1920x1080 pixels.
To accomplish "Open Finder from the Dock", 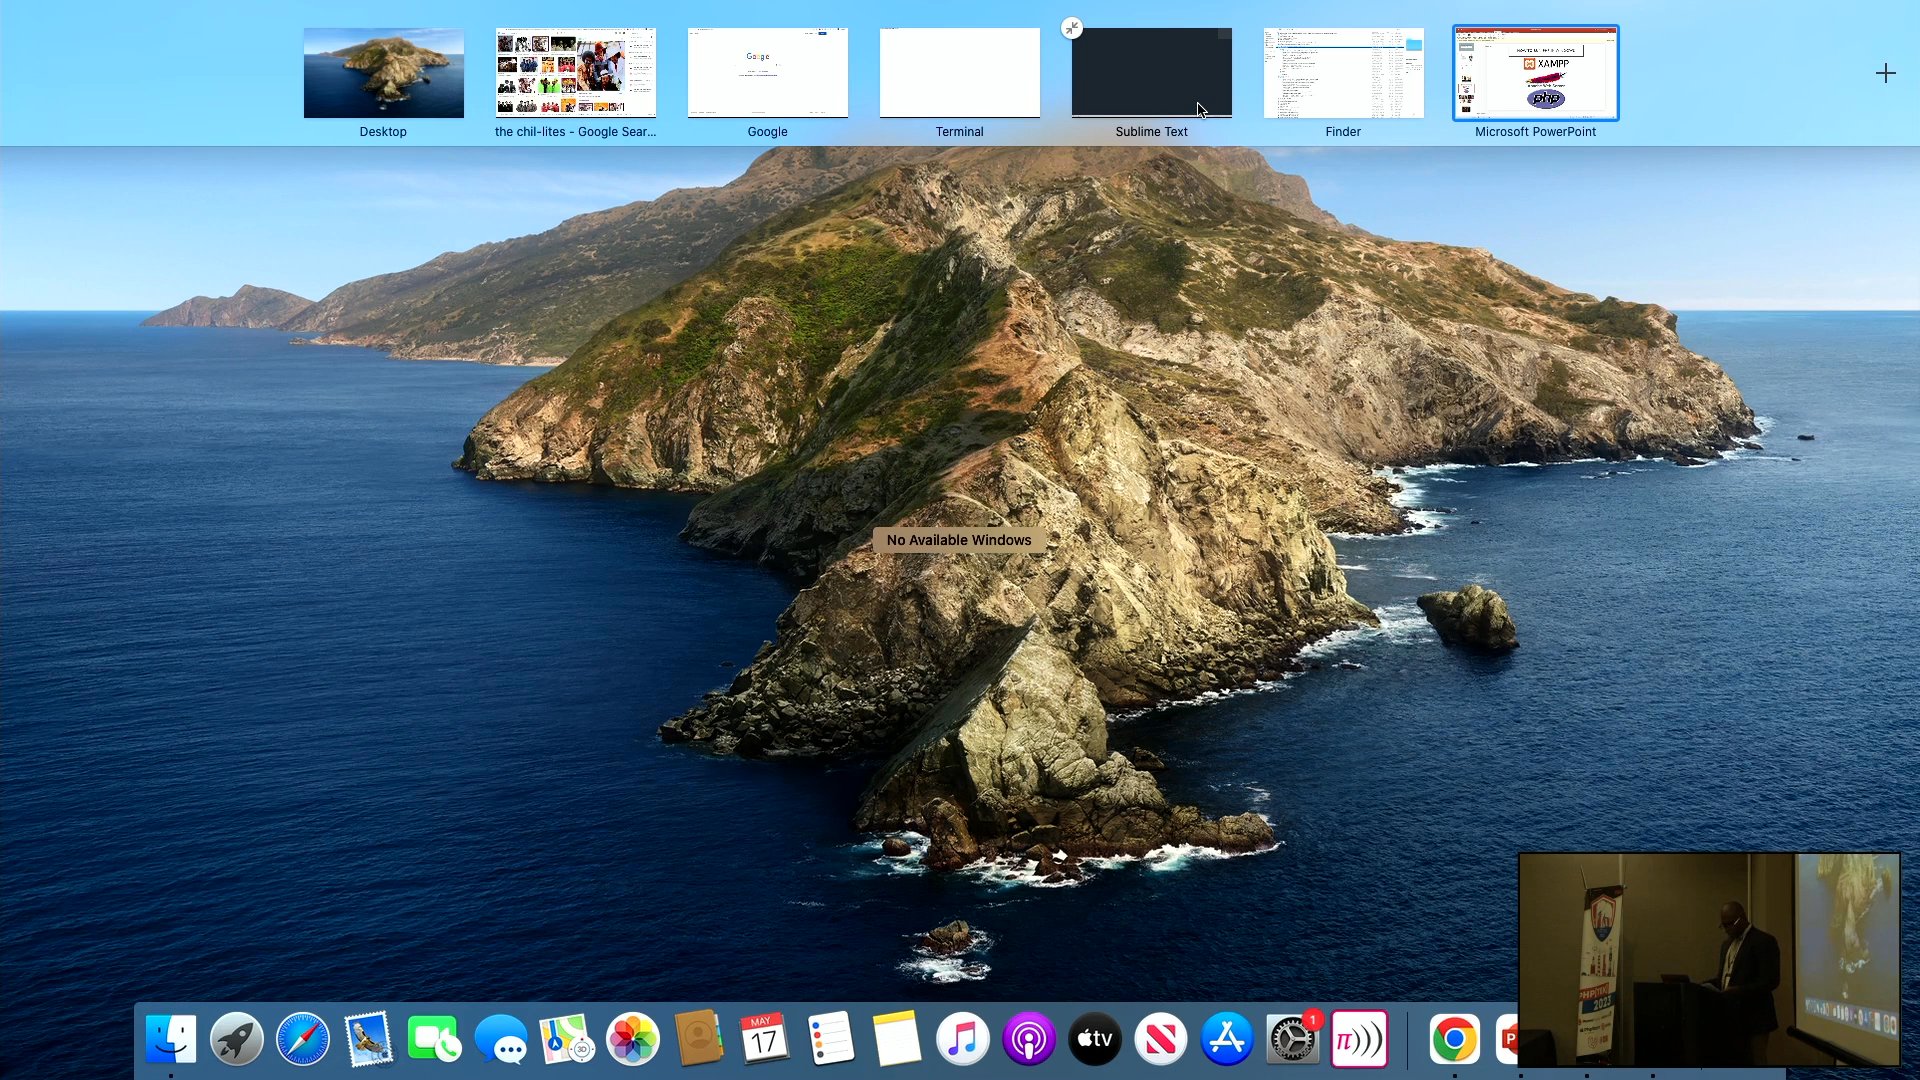I will 171,1039.
